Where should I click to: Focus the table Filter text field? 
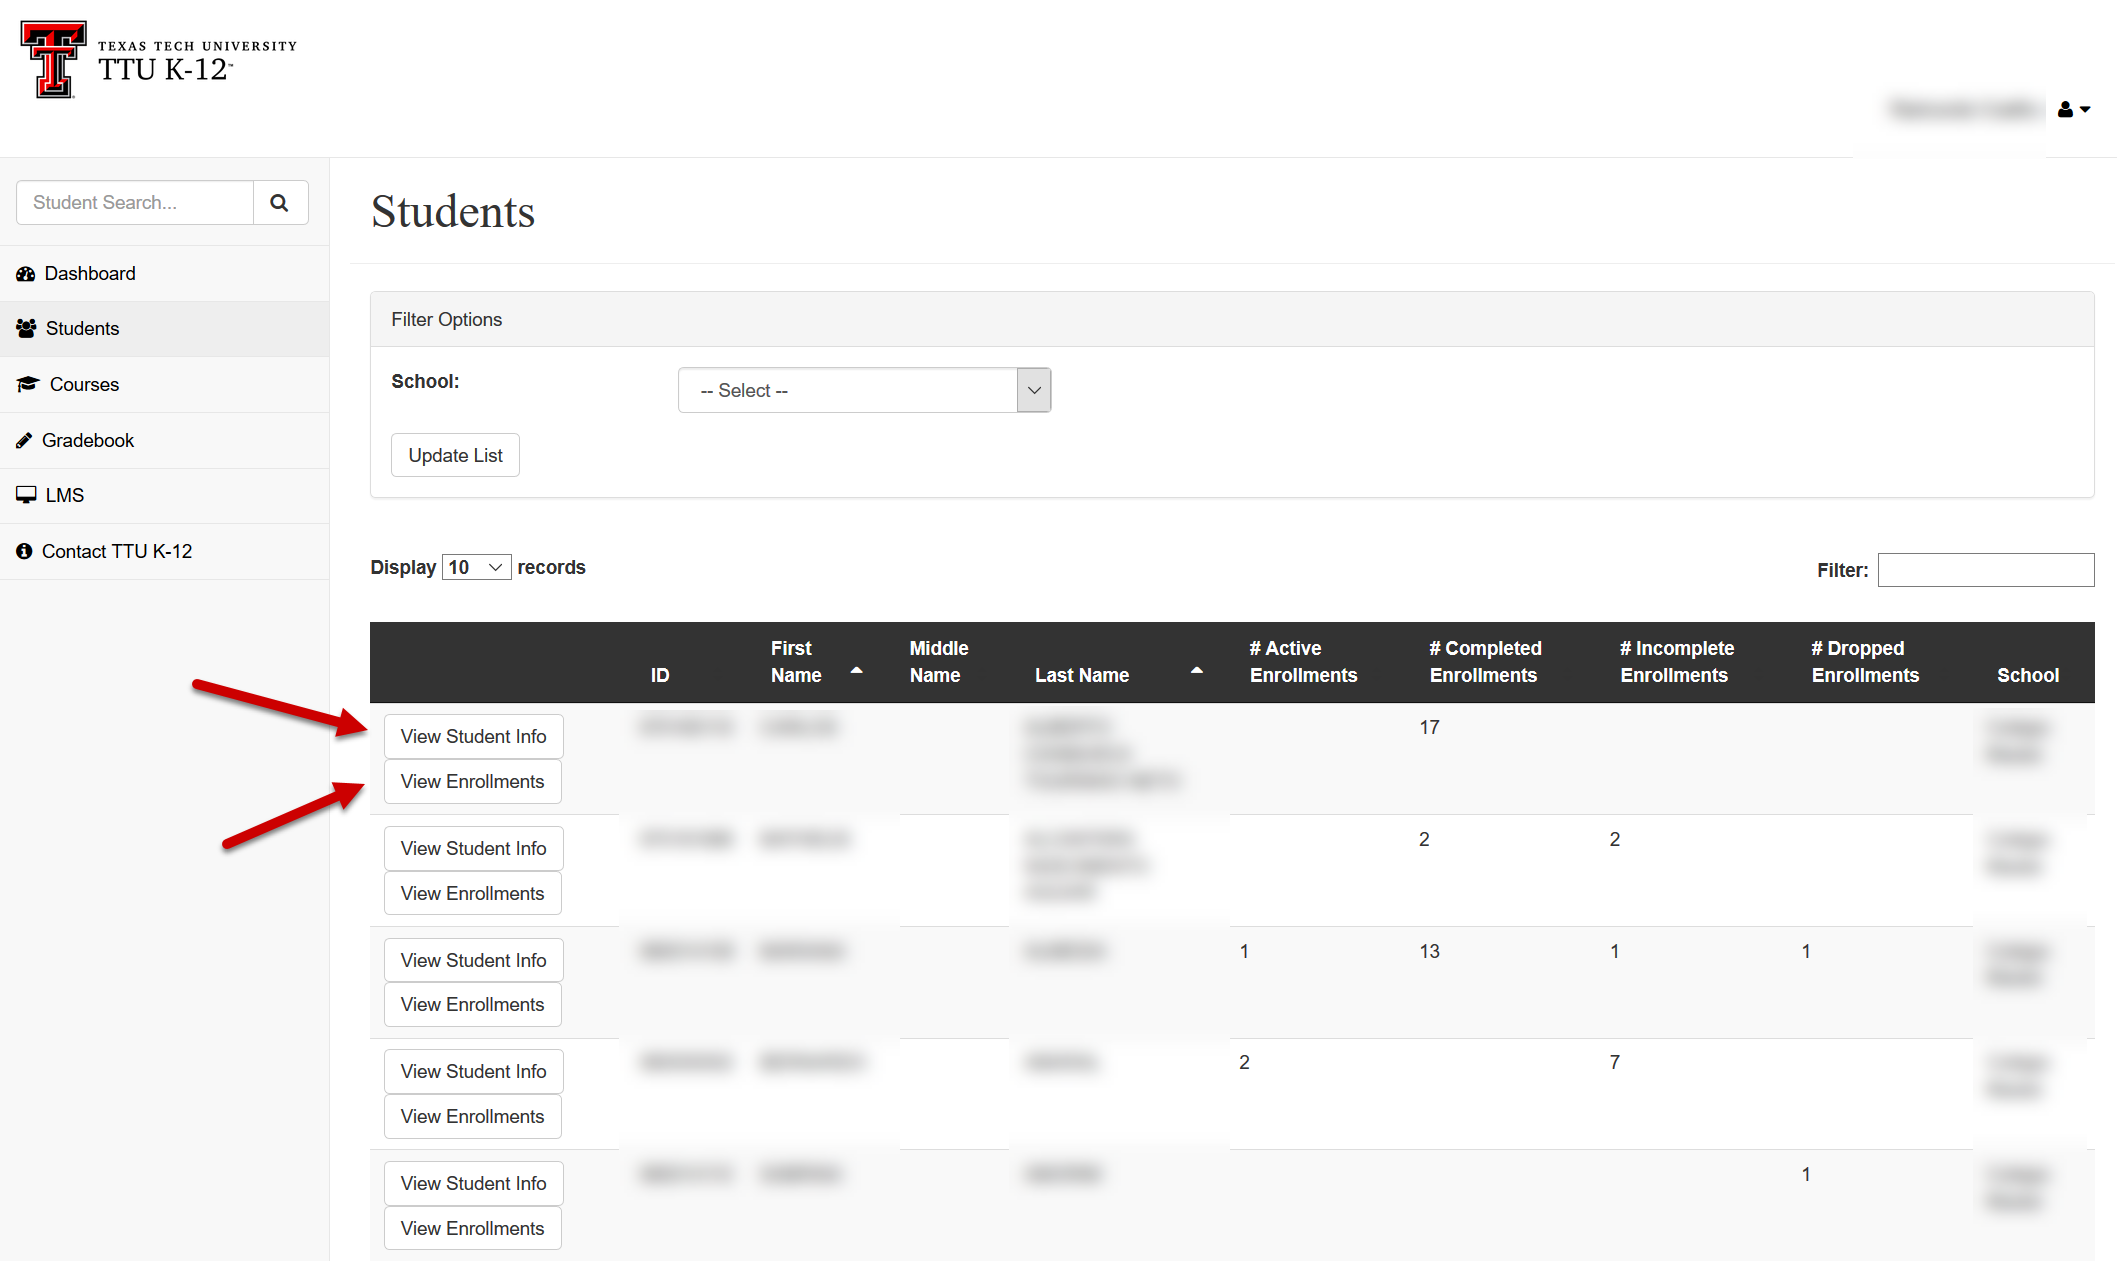(x=1985, y=570)
